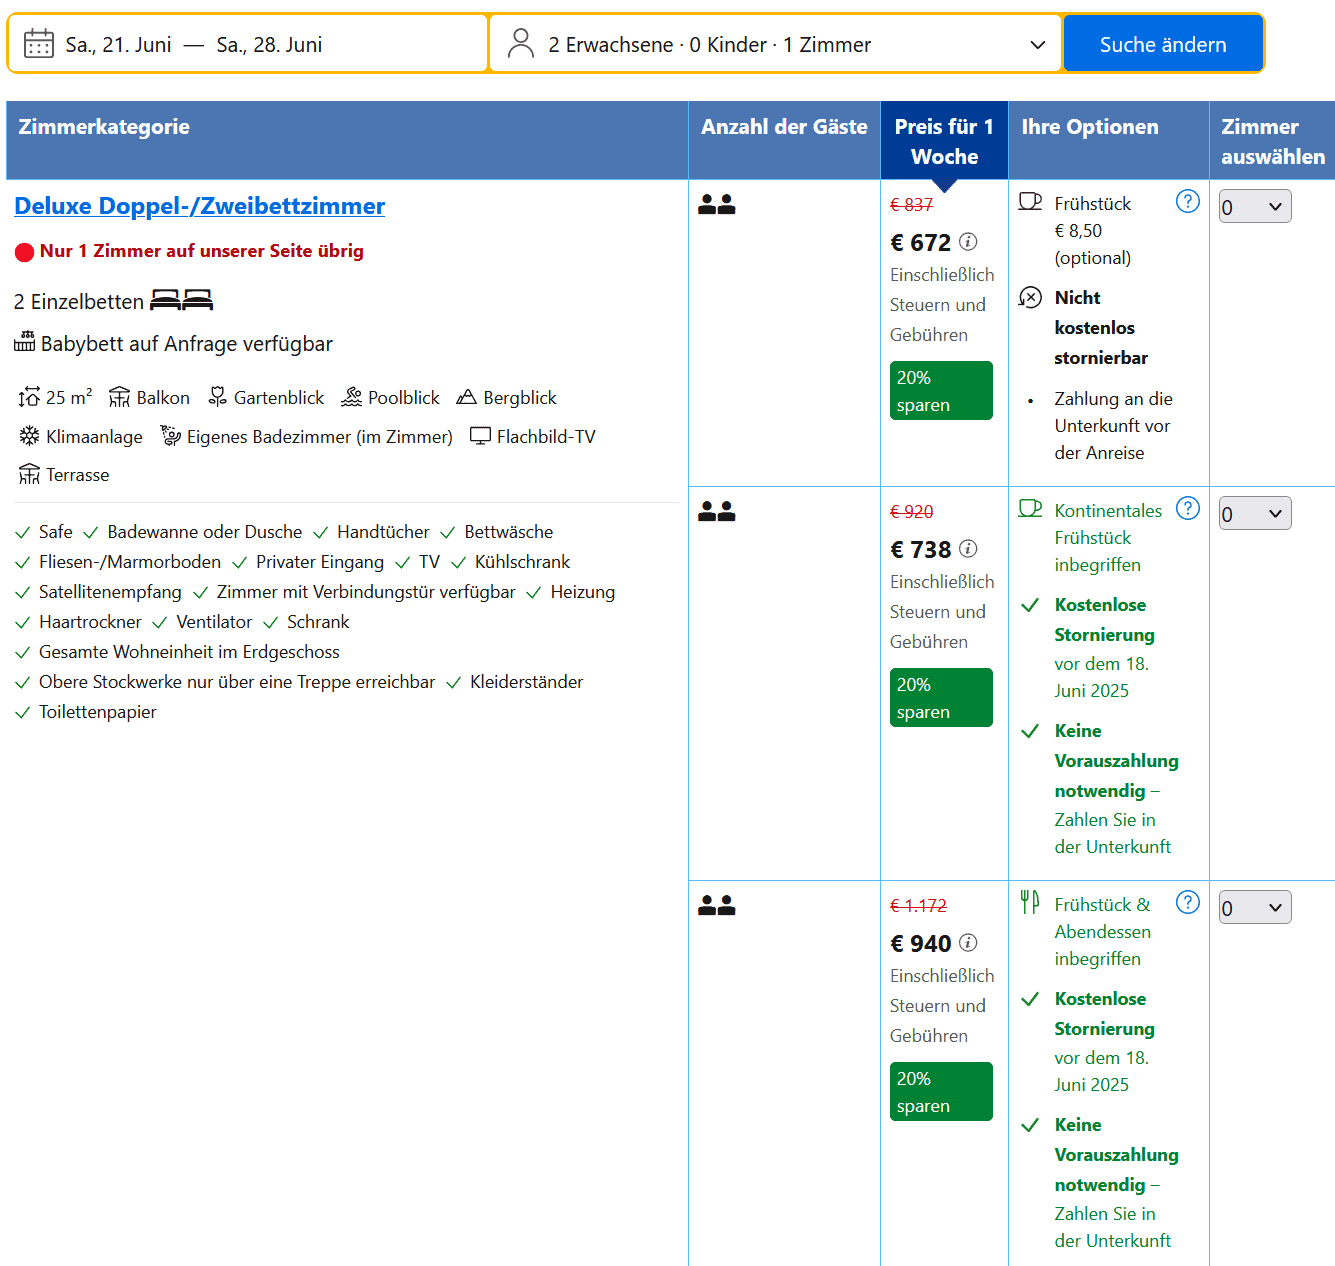Image resolution: width=1335 pixels, height=1266 pixels.
Task: Click the coffee cup icon beside Kontinentales Frühstück
Action: point(1030,509)
